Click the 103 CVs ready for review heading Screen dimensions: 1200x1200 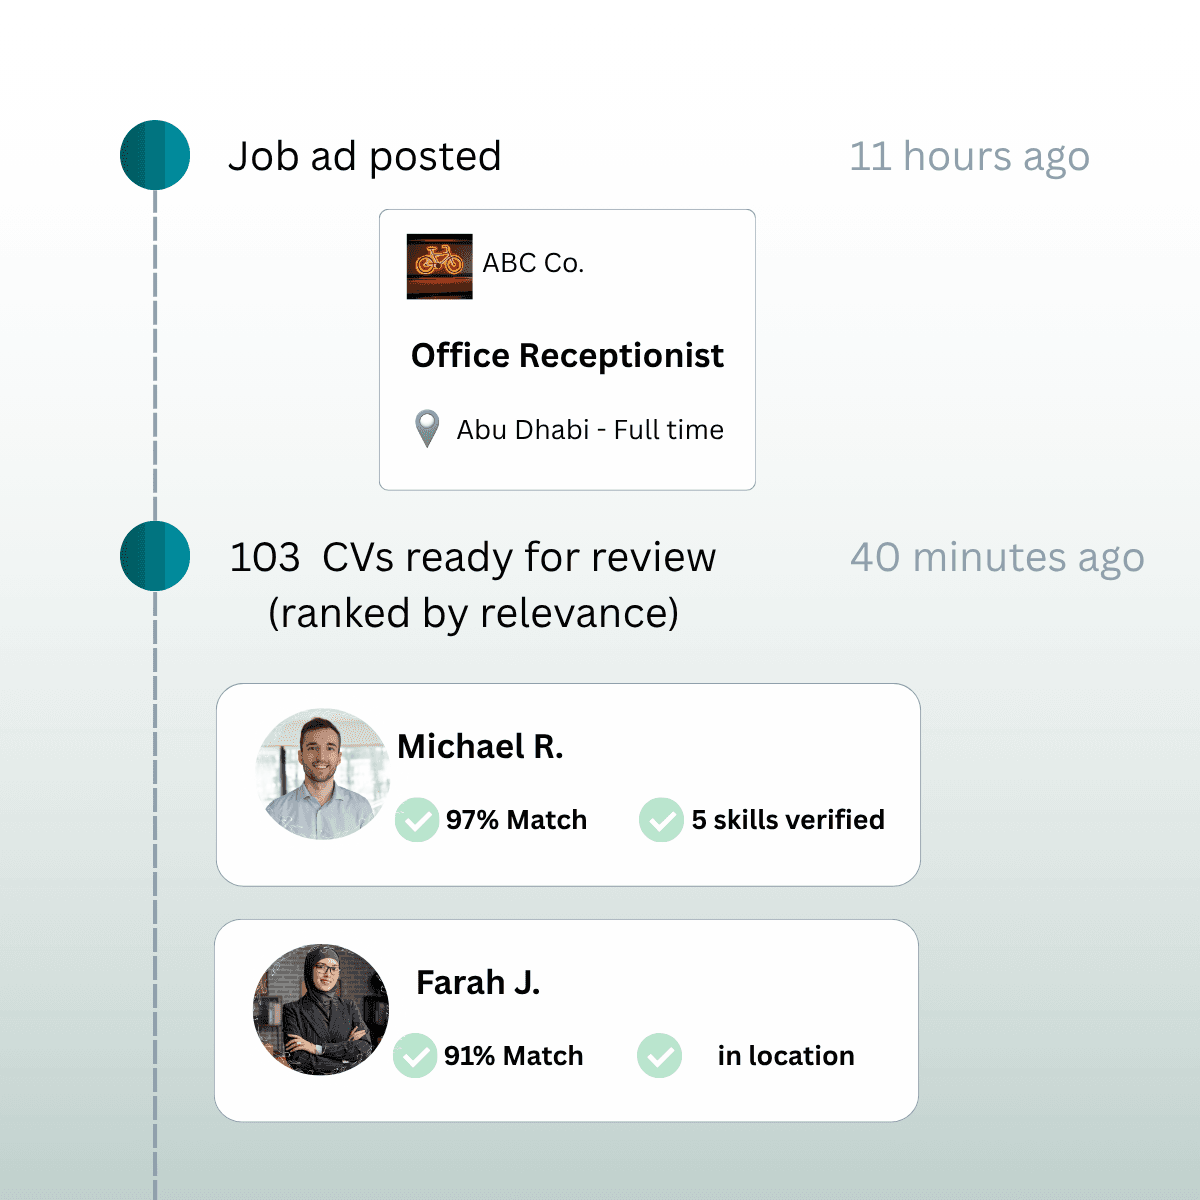(x=473, y=558)
